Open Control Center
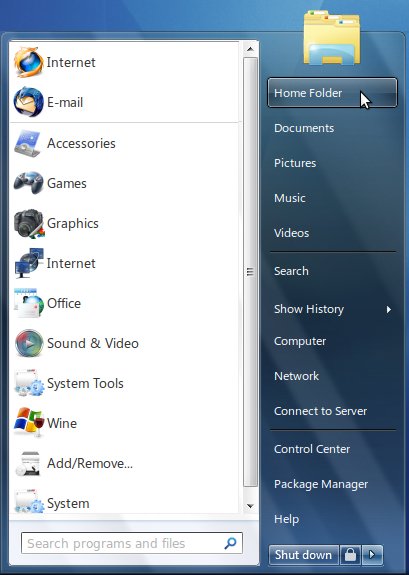This screenshot has height=575, width=409. 312,449
